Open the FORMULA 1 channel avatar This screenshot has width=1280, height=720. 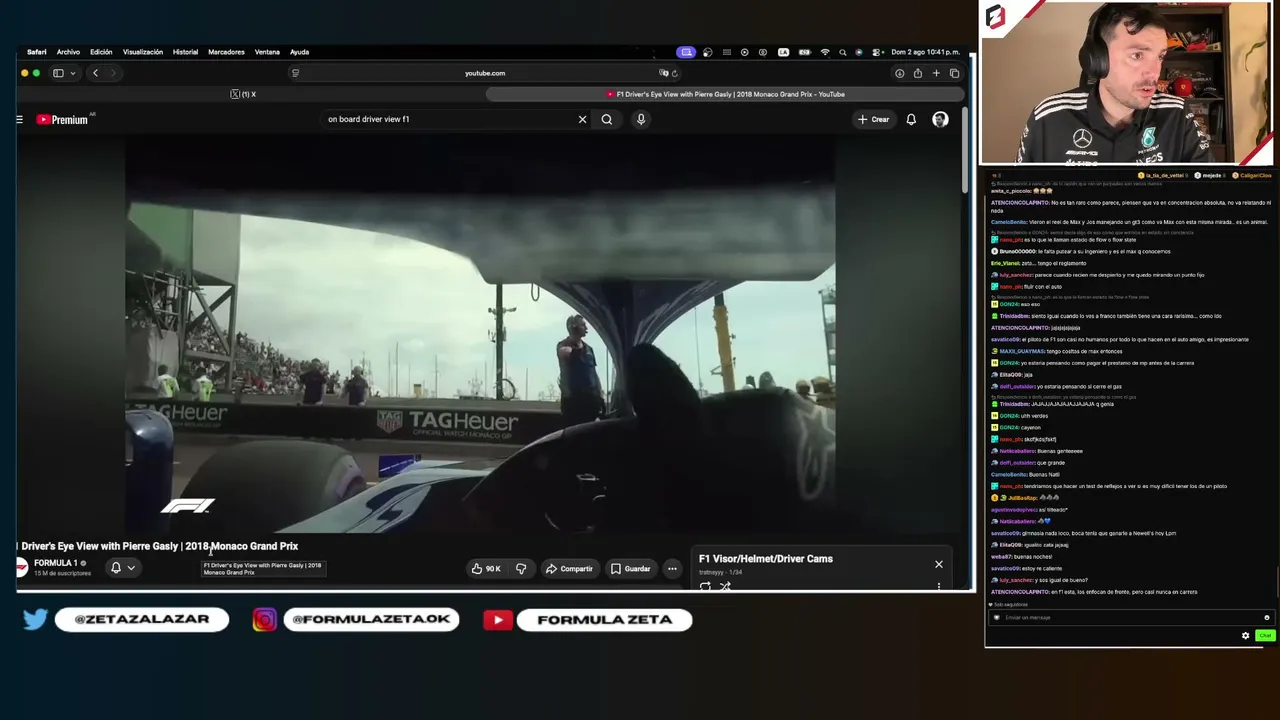(x=21, y=567)
